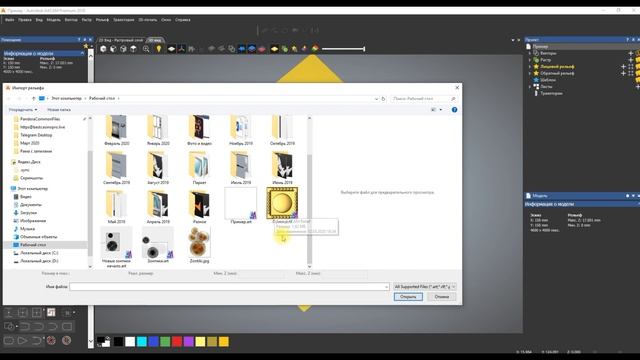Click the Имя файла input field
Screen dimensions: 640x360
point(229,287)
